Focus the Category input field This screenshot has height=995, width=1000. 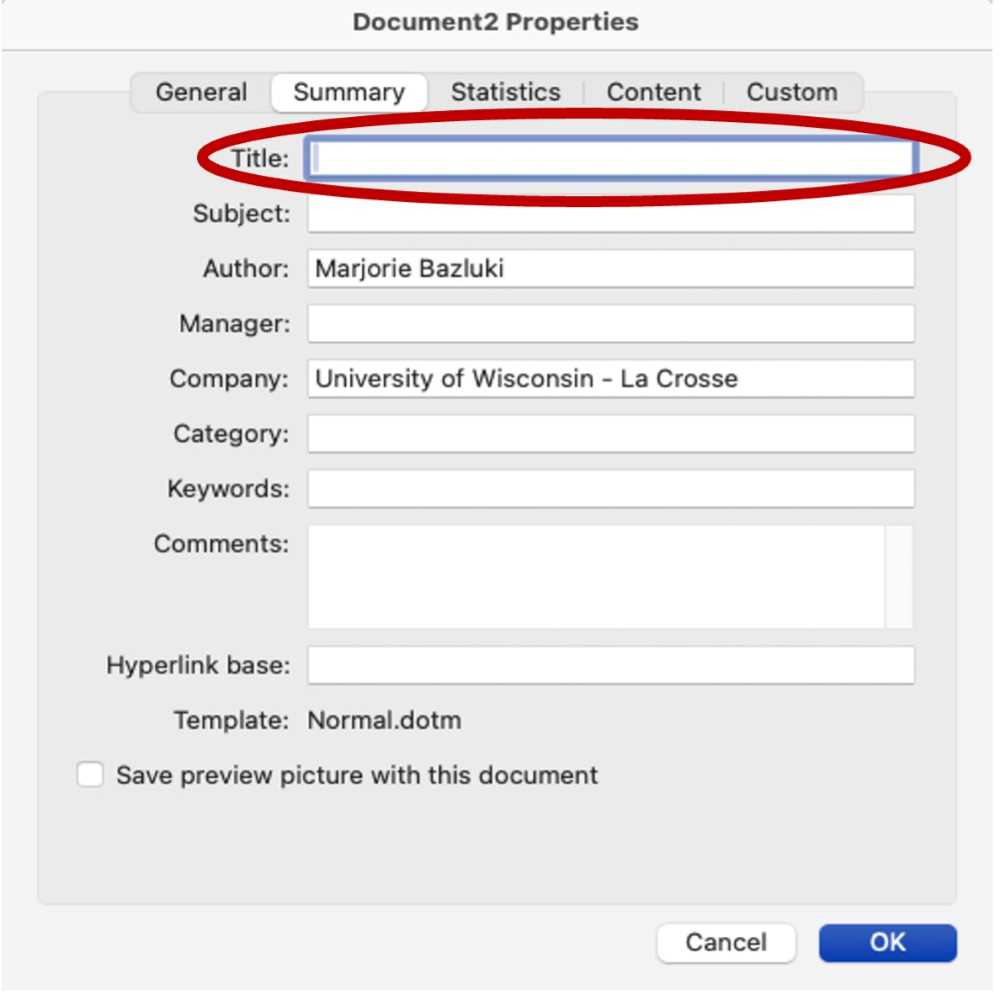pos(610,434)
